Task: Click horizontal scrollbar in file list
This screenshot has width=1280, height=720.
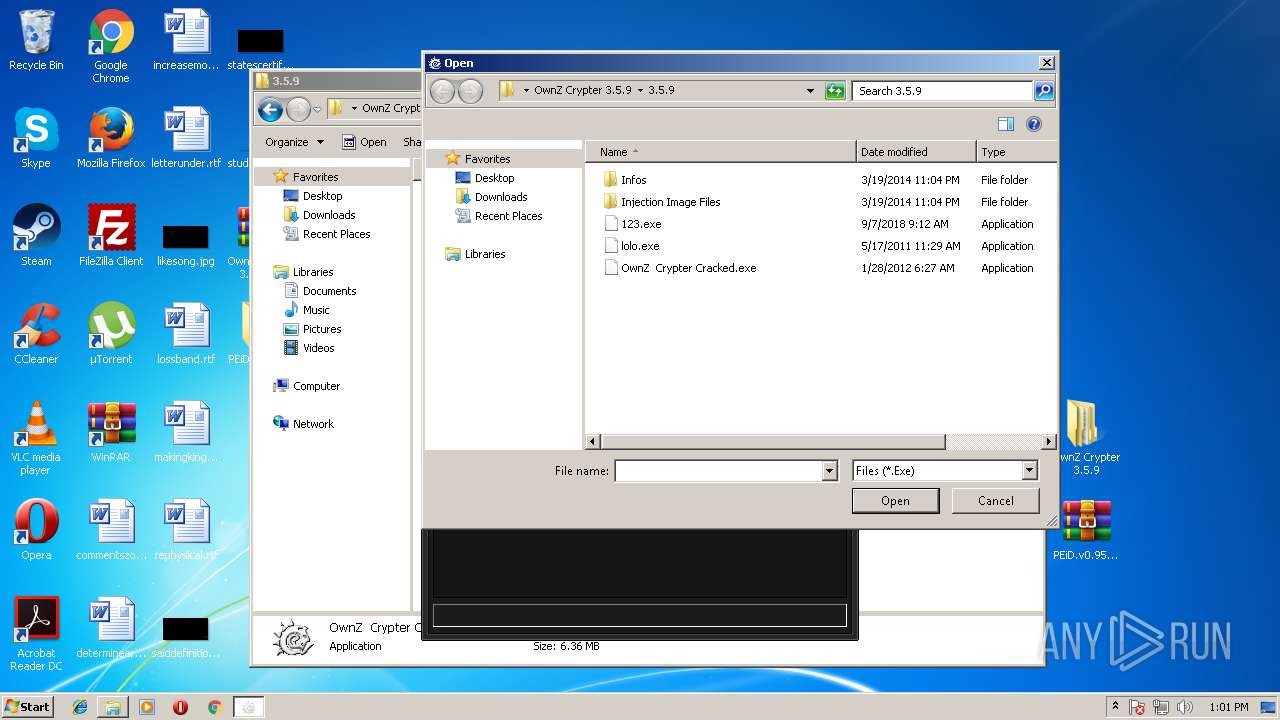Action: [x=773, y=442]
